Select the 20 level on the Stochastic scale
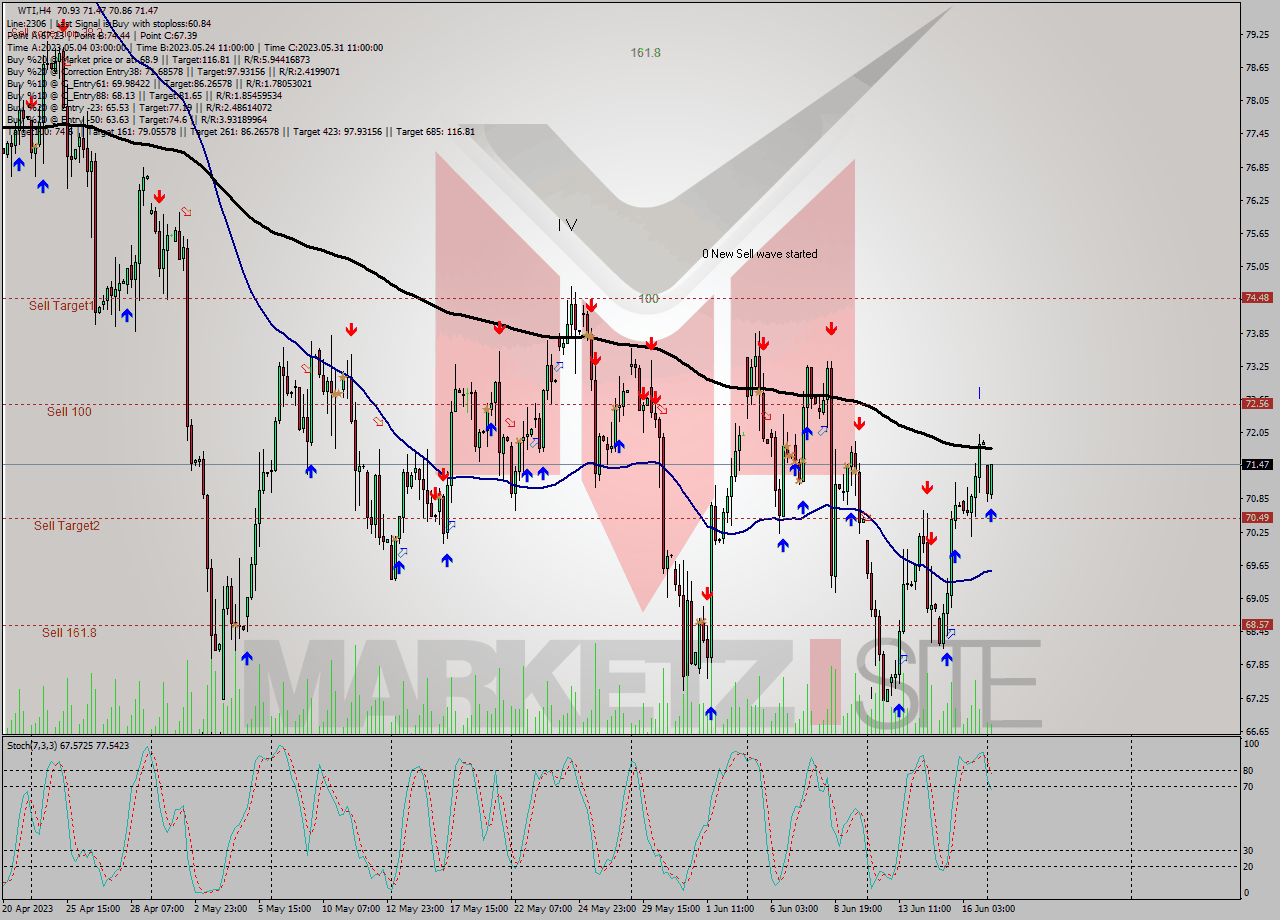Screen dimensions: 1280x920 pyautogui.click(x=1249, y=867)
